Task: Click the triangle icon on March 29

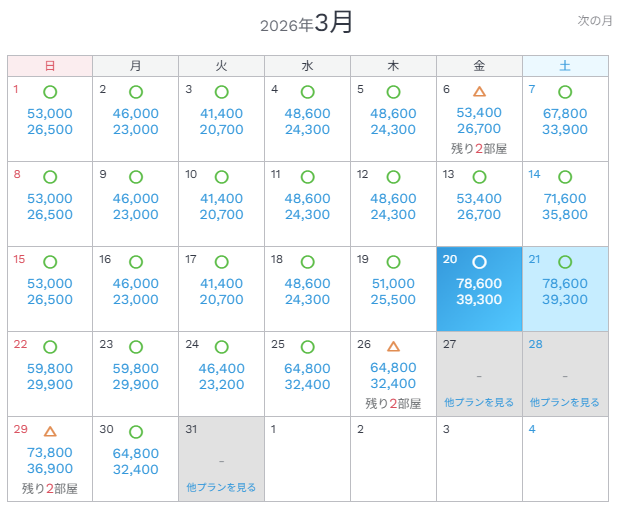Action: point(50,431)
